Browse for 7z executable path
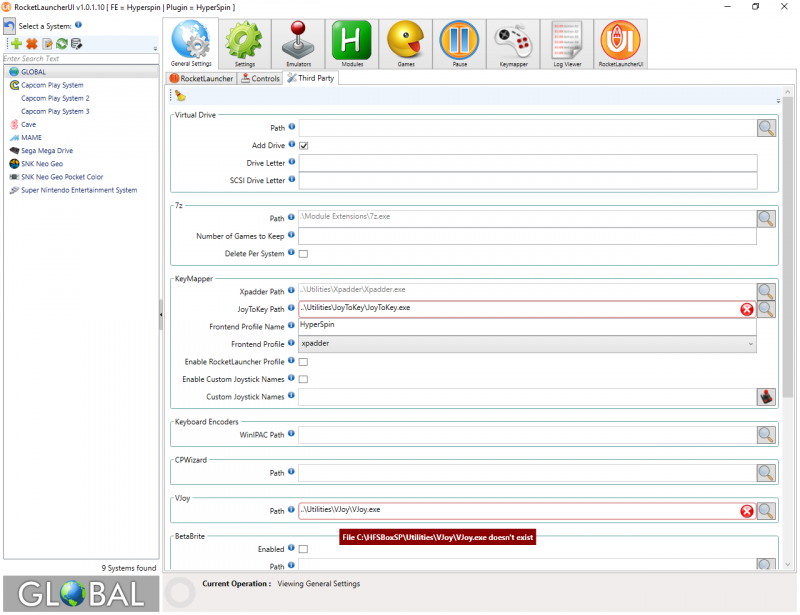The image size is (800, 615). point(766,218)
